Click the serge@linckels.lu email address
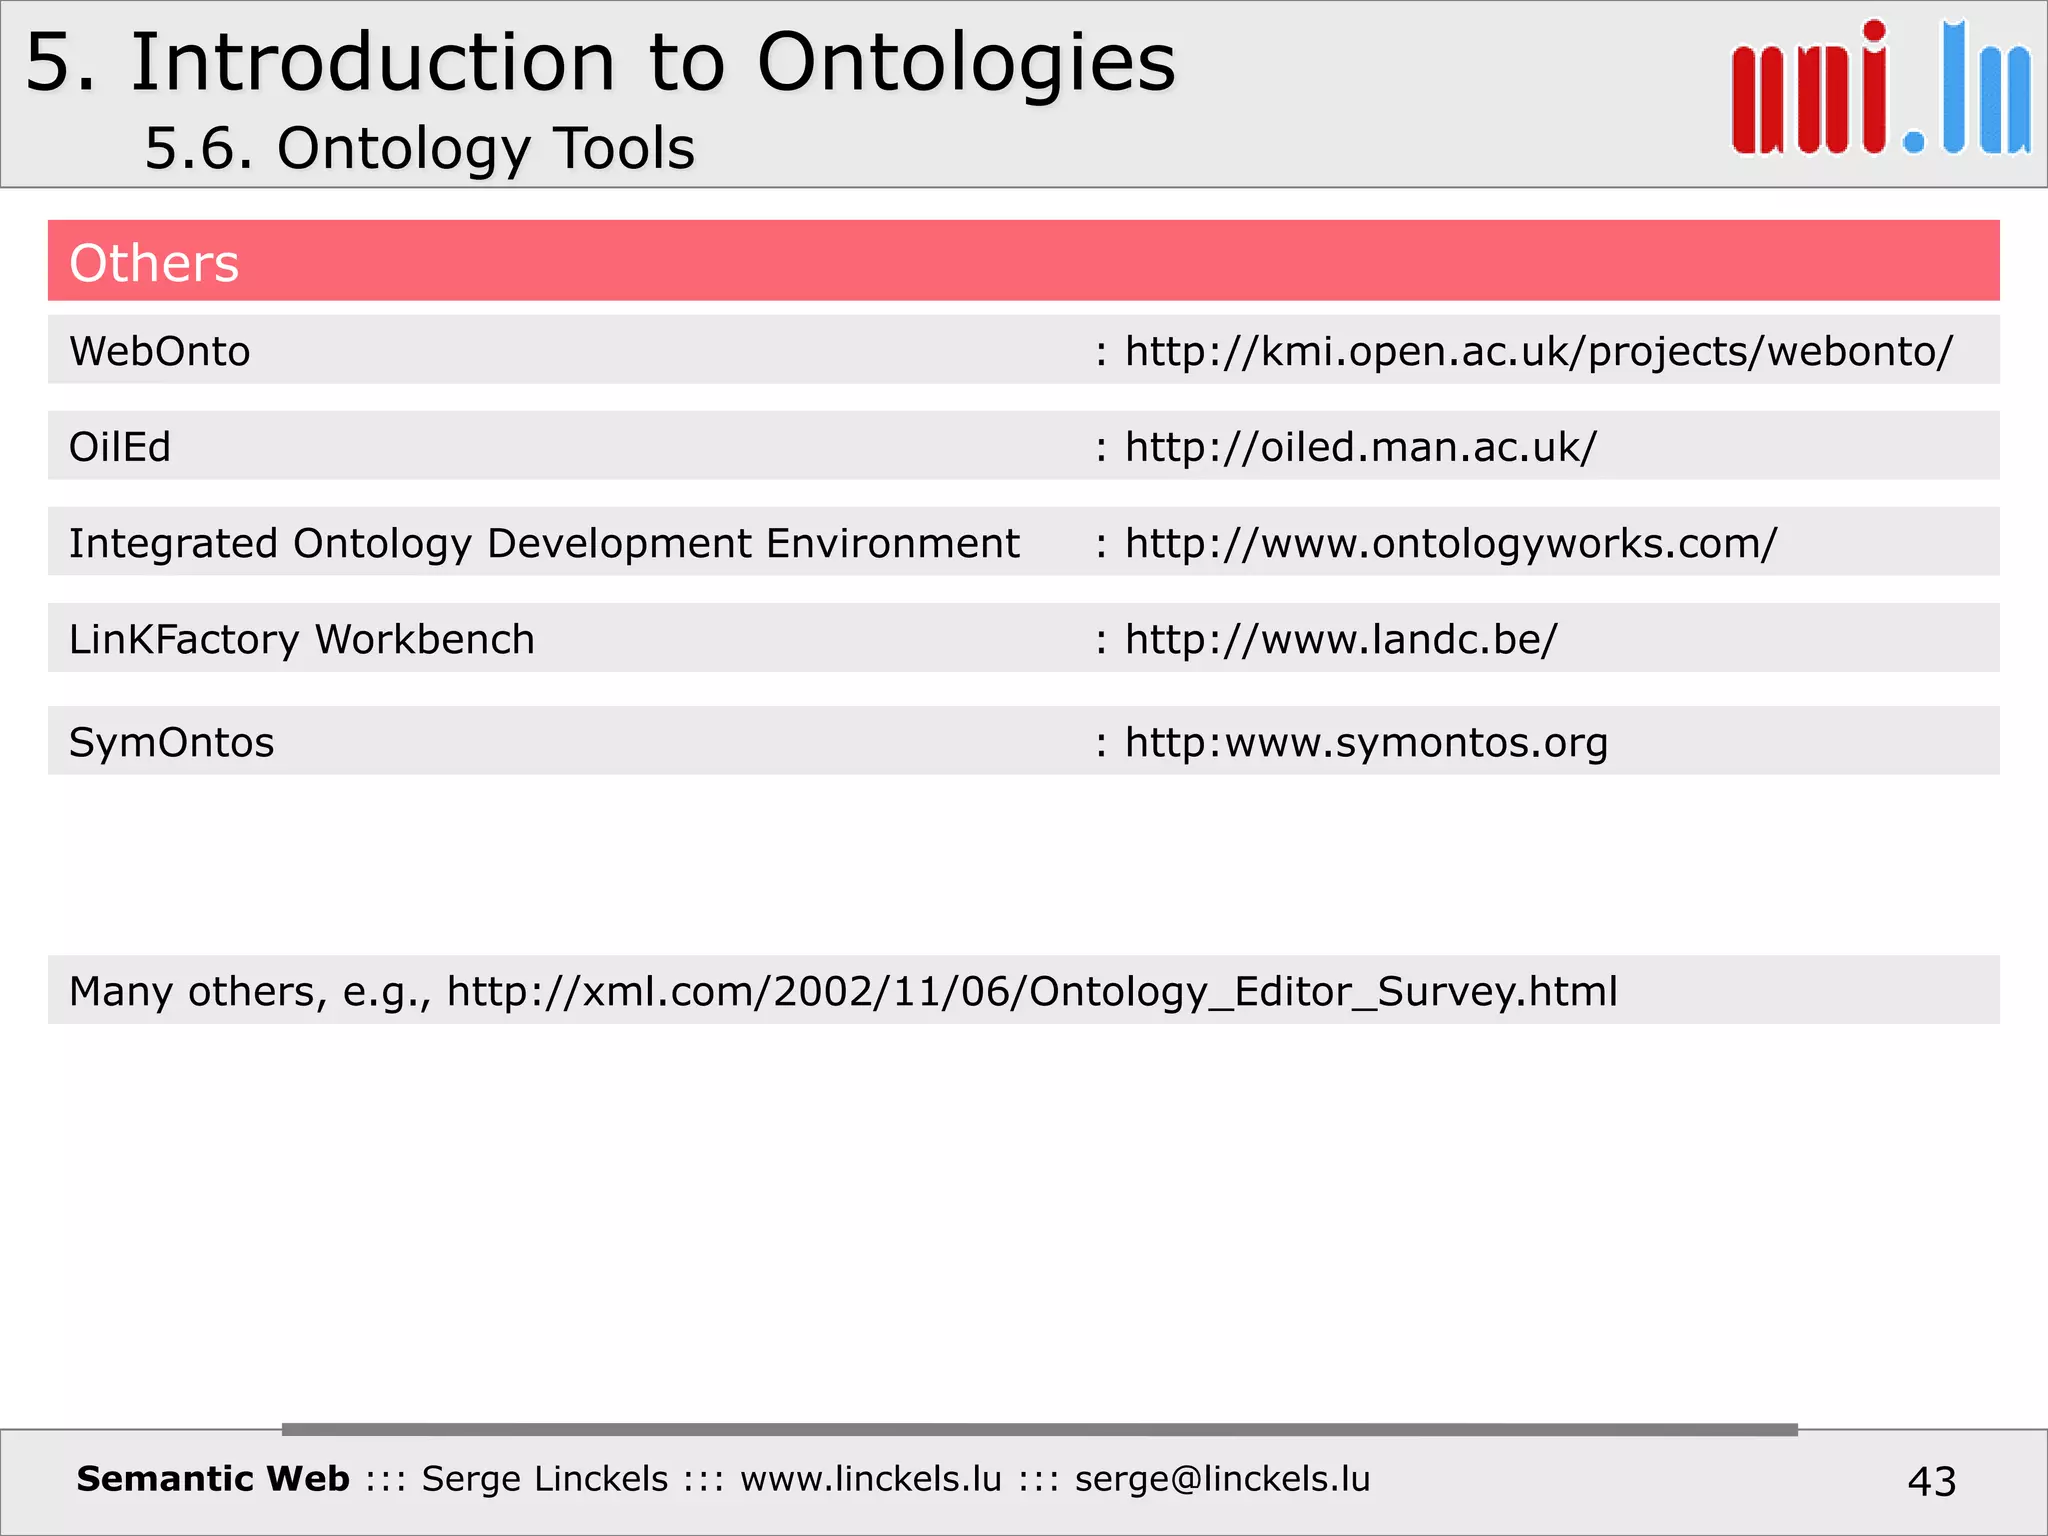The width and height of the screenshot is (2048, 1536). click(x=1222, y=1478)
